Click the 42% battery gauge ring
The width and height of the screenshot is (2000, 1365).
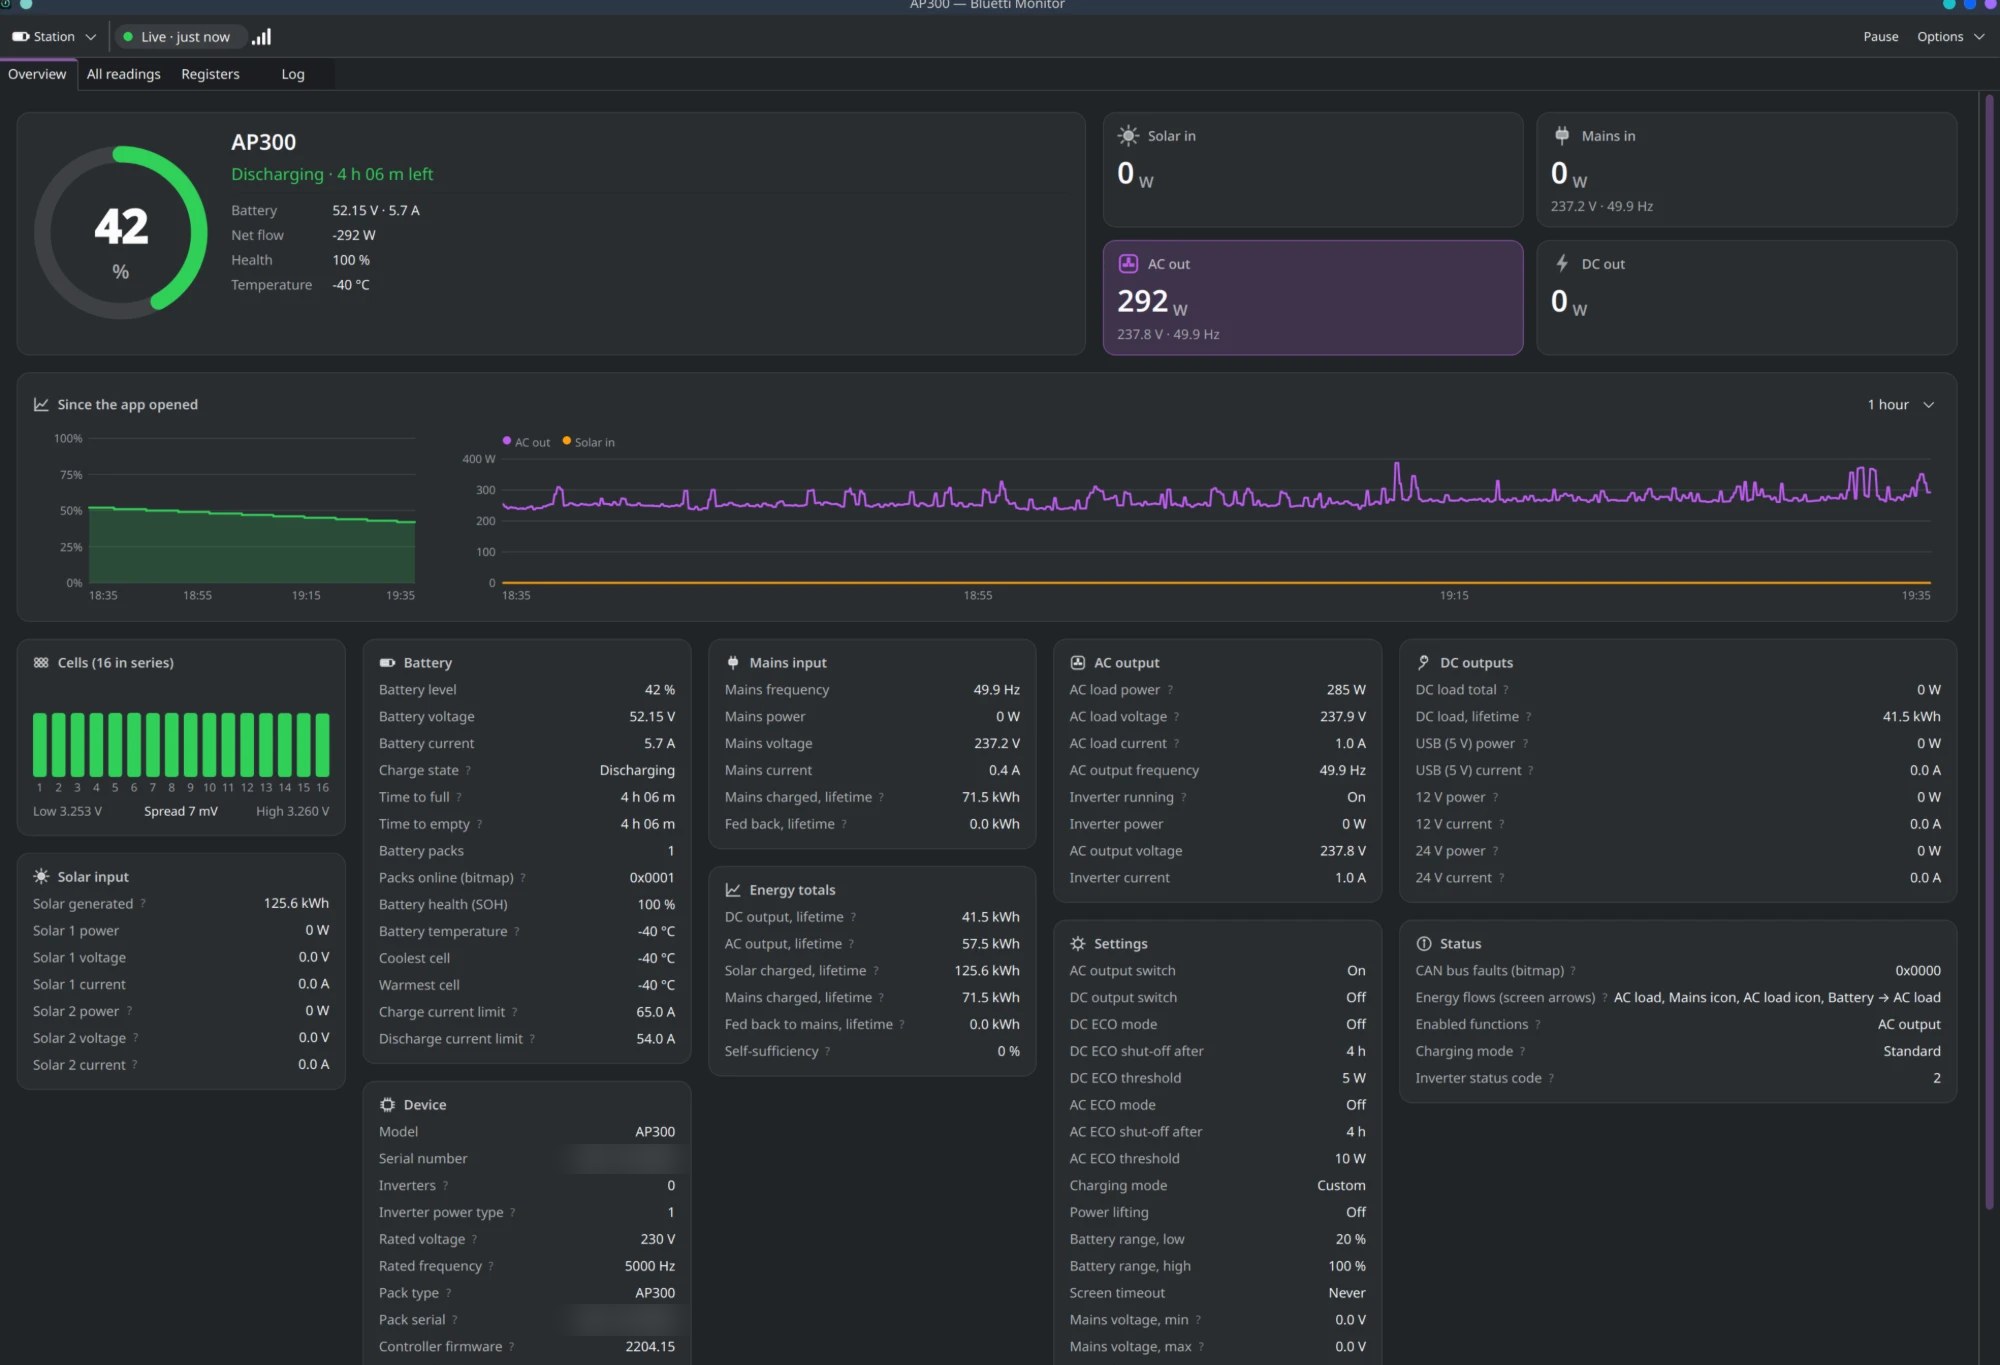point(121,233)
